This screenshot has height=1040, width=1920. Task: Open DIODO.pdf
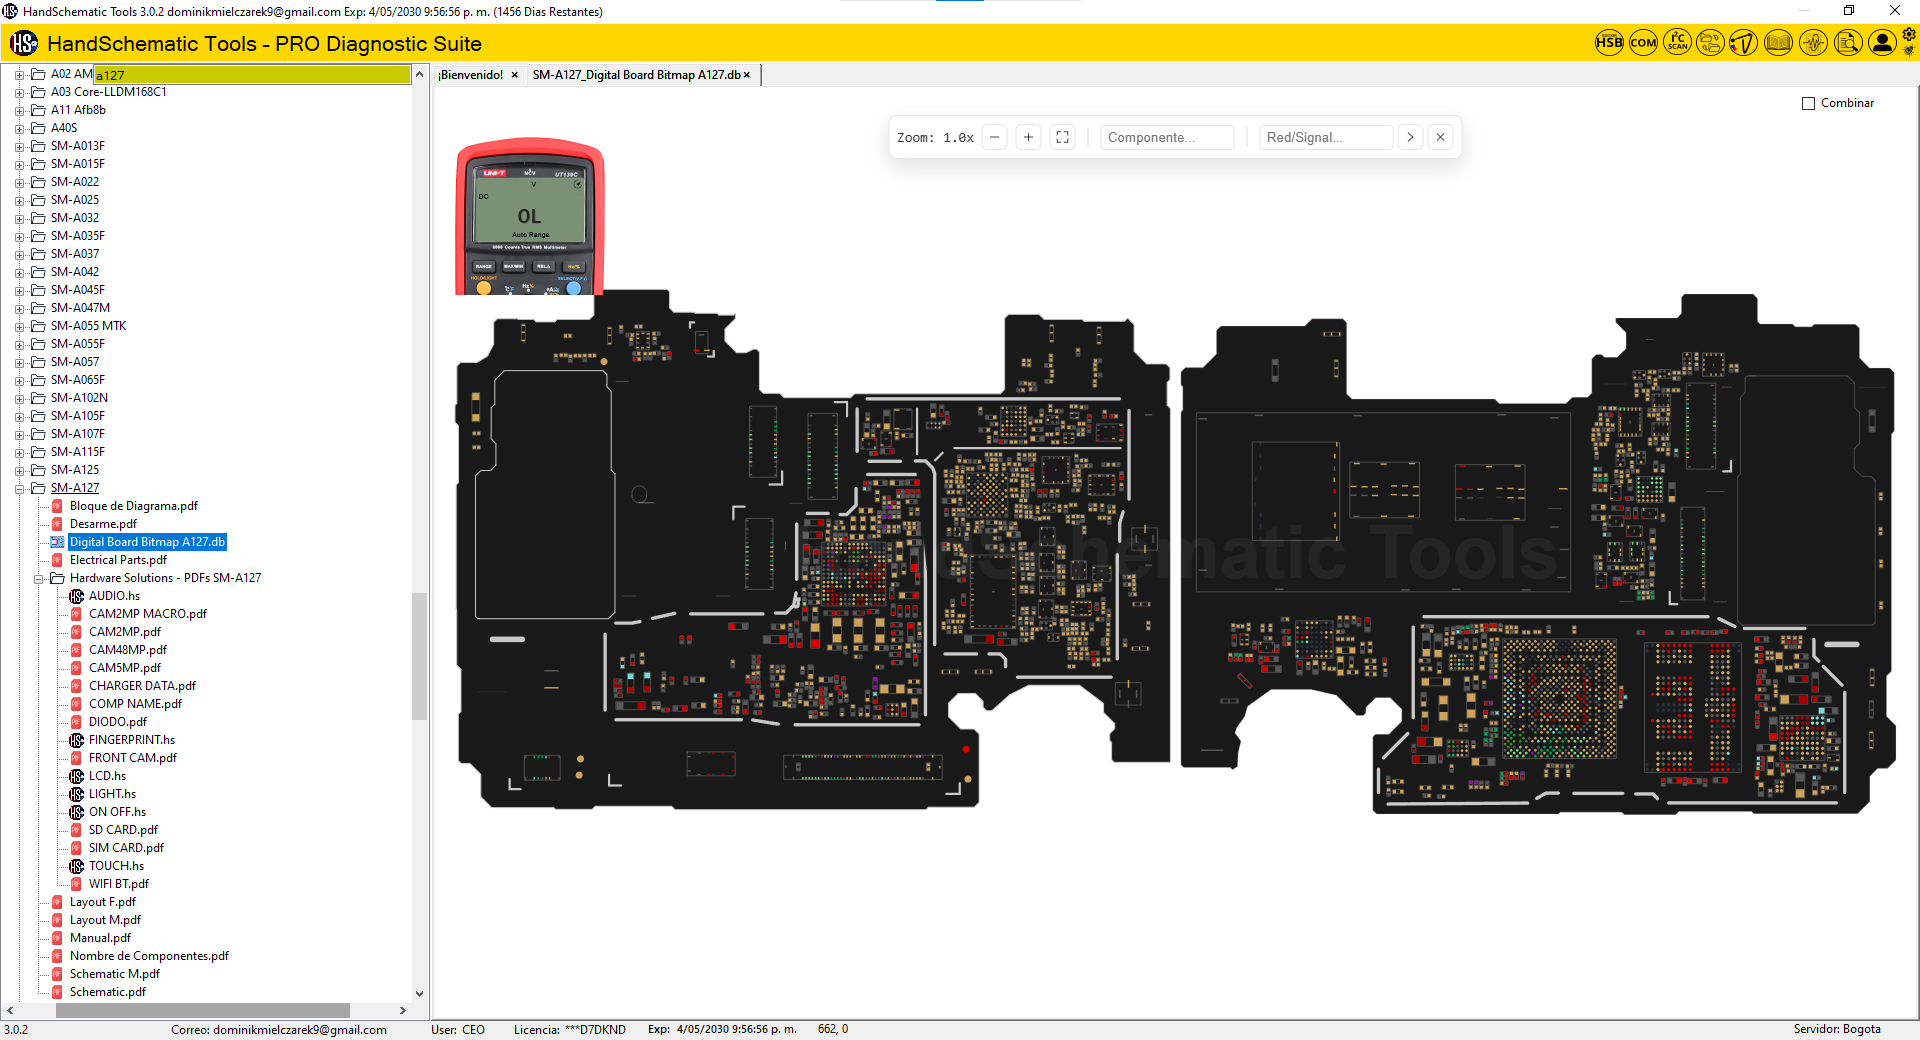pos(118,722)
